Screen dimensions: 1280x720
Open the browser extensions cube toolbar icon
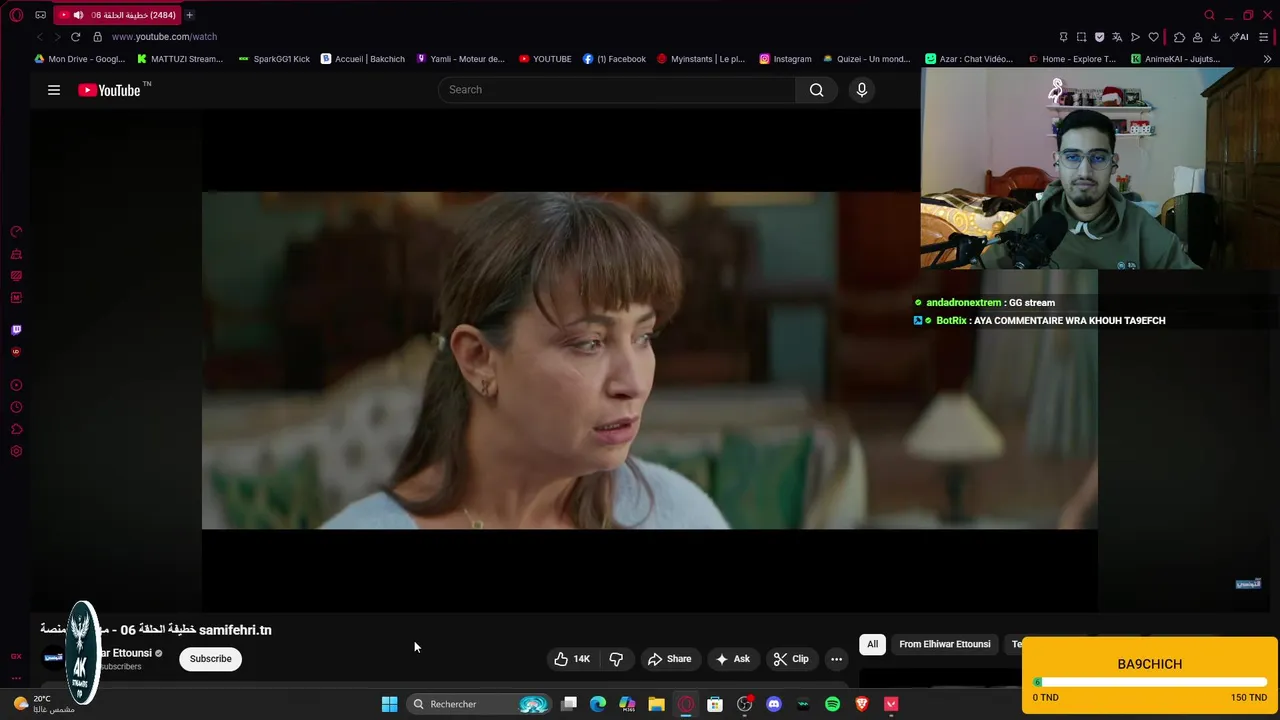[x=1179, y=37]
